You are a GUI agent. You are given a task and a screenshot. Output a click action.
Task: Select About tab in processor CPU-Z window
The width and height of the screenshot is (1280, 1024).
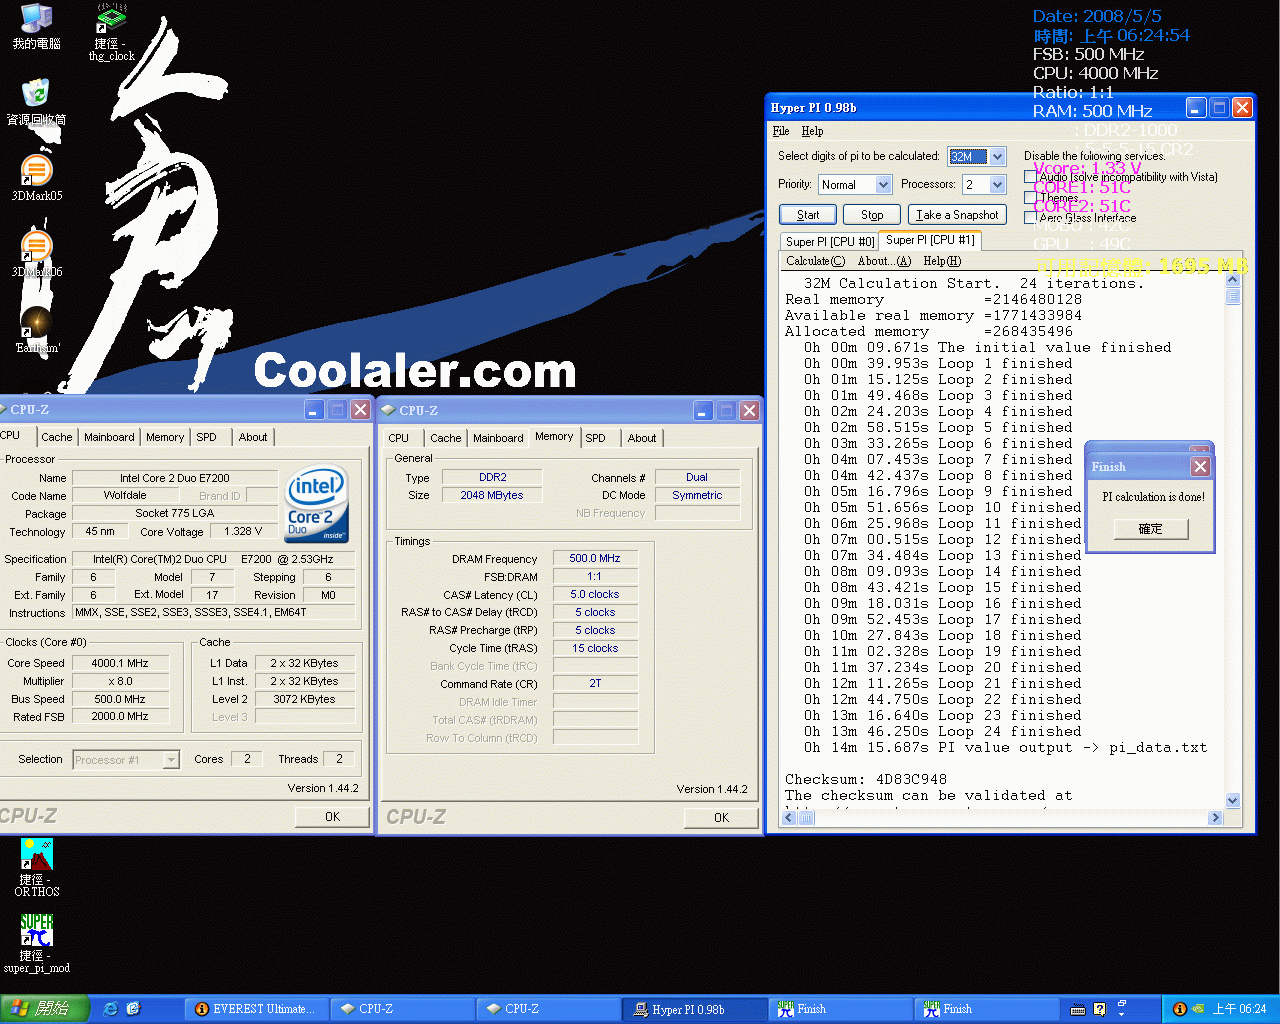pyautogui.click(x=253, y=437)
